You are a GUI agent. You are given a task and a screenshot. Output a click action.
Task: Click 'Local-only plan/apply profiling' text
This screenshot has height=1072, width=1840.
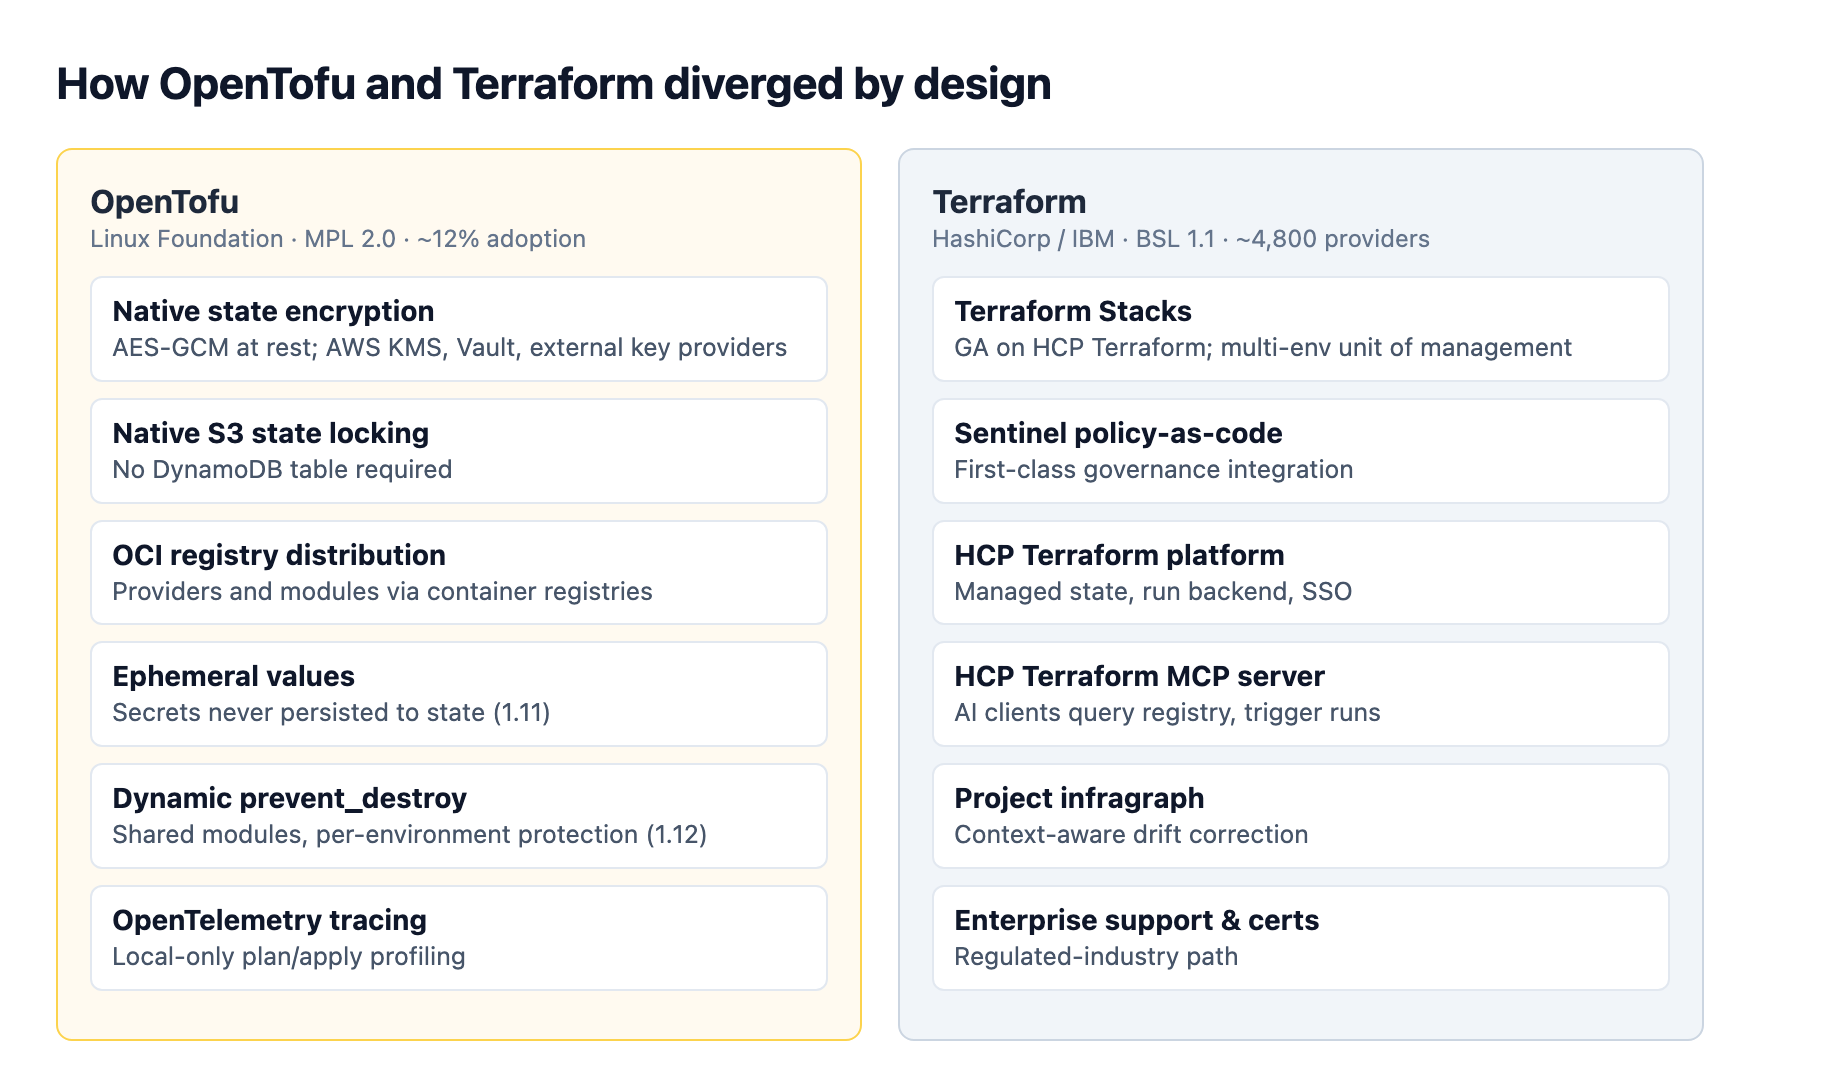[x=289, y=956]
